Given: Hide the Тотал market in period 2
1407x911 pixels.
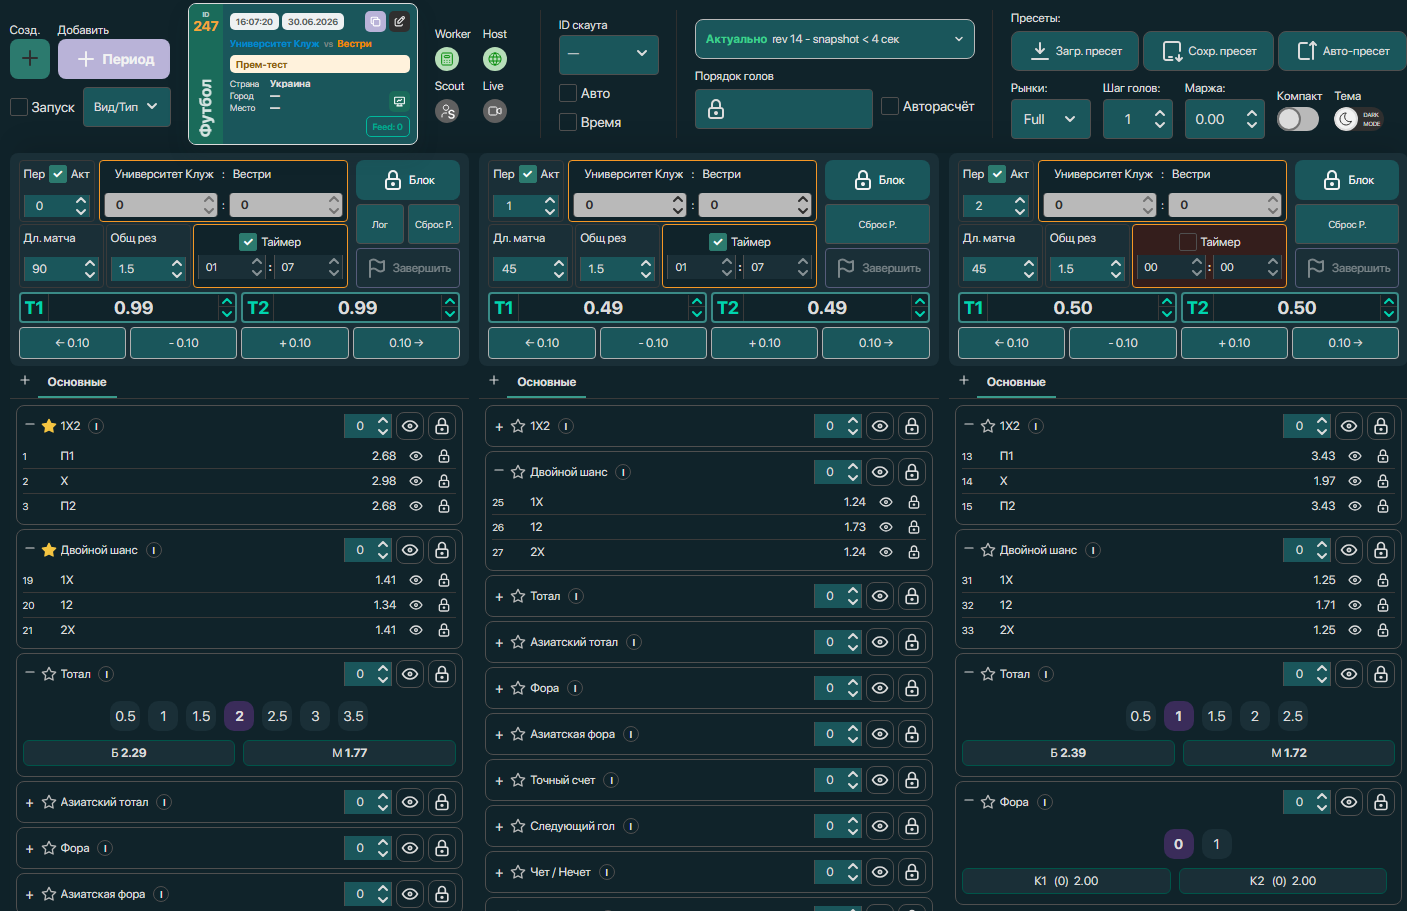Looking at the screenshot, I should tap(1349, 674).
